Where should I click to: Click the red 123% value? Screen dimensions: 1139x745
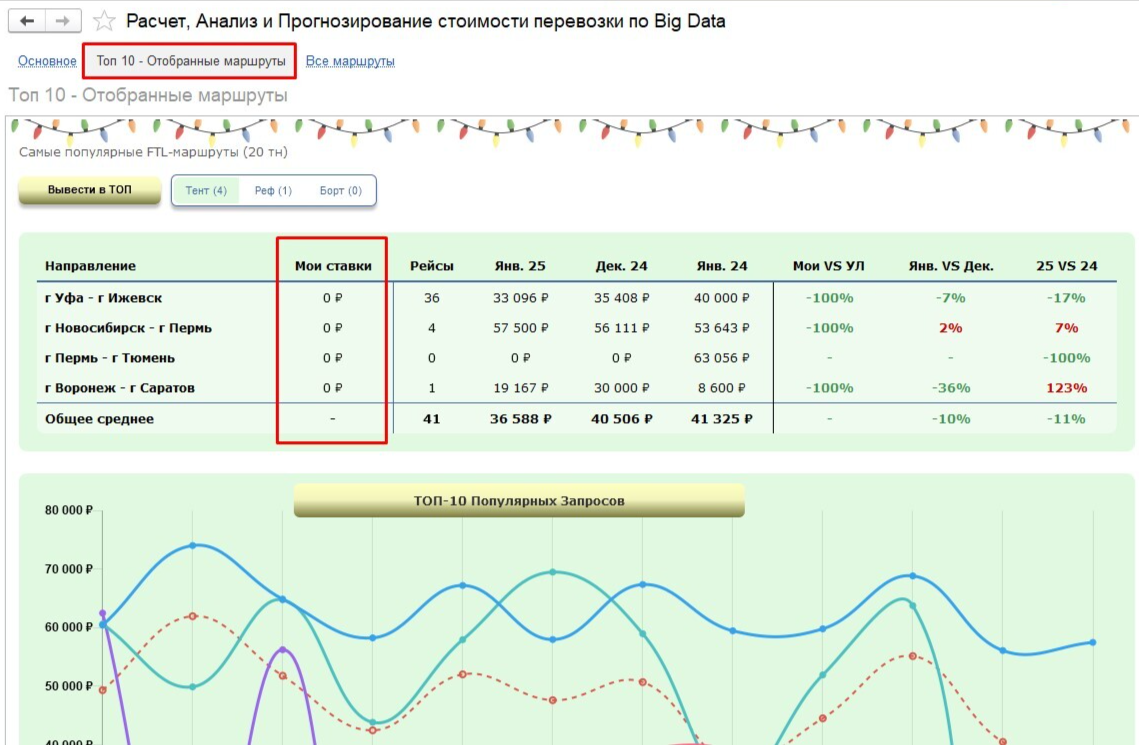coord(1066,388)
